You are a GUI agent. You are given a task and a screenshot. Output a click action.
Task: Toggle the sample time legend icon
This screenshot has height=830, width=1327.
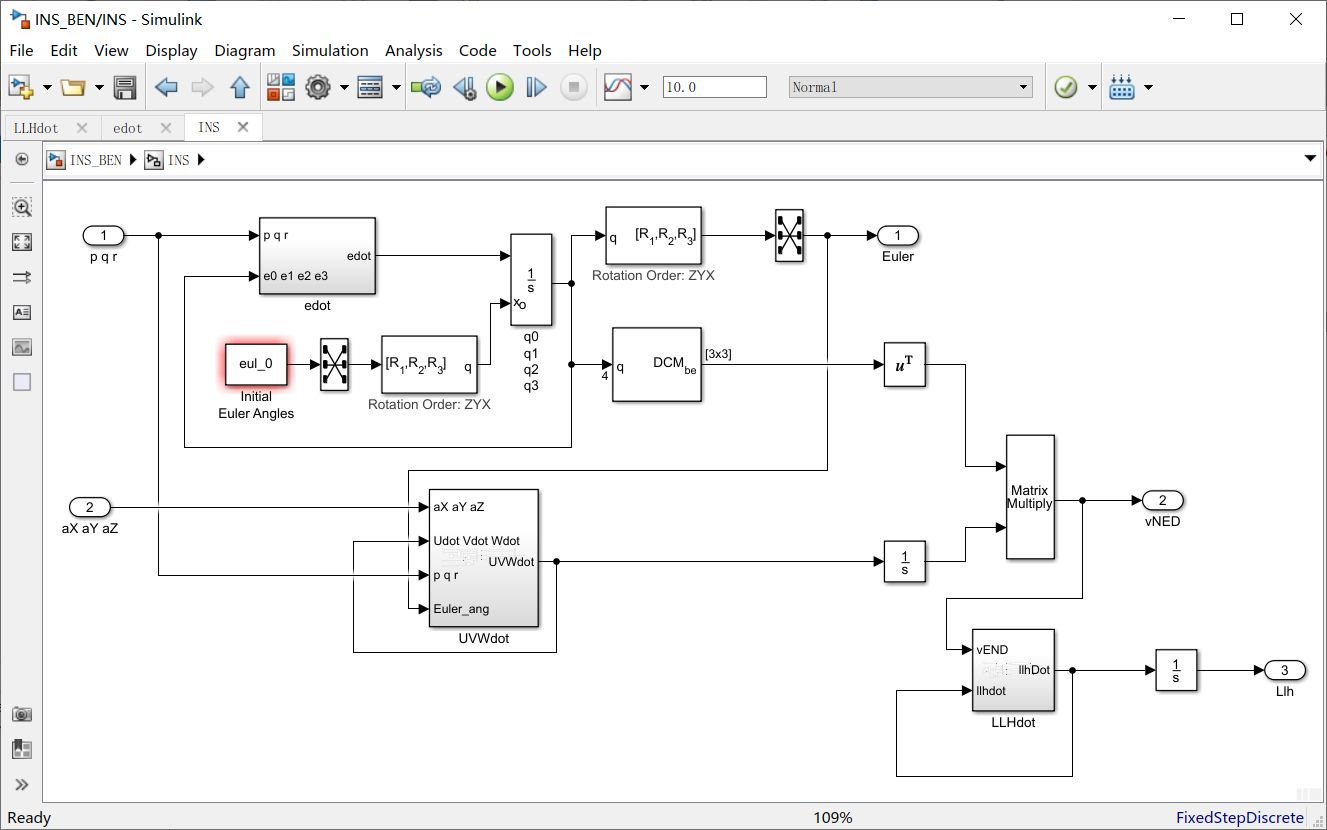point(22,277)
